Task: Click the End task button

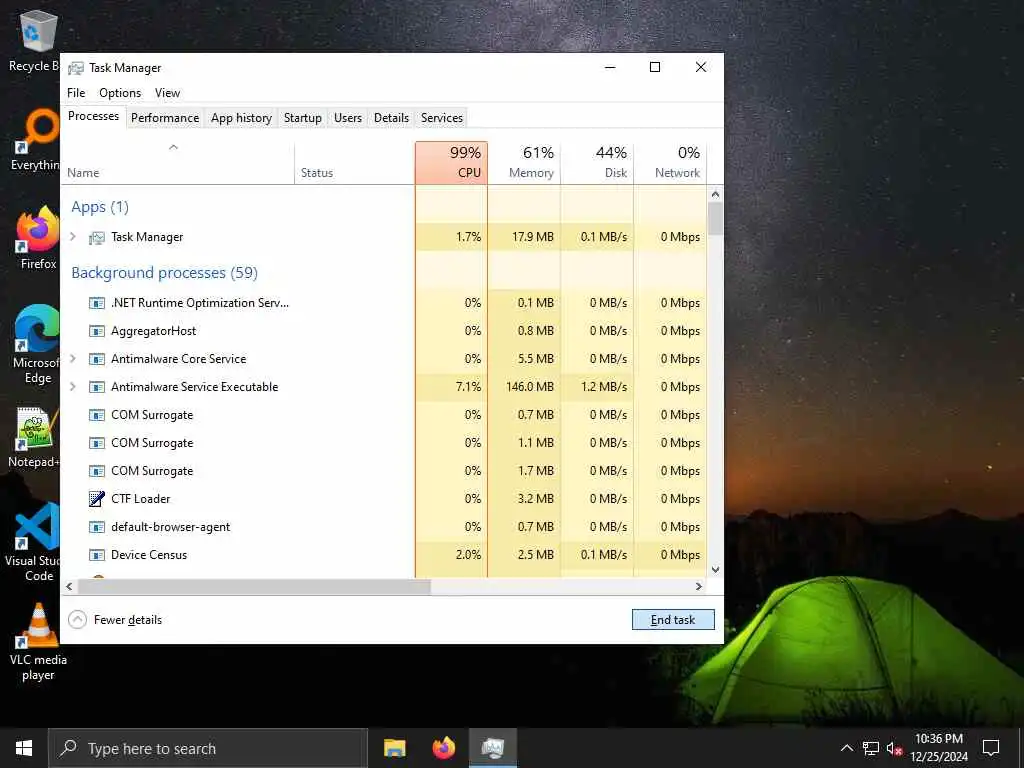Action: [673, 620]
